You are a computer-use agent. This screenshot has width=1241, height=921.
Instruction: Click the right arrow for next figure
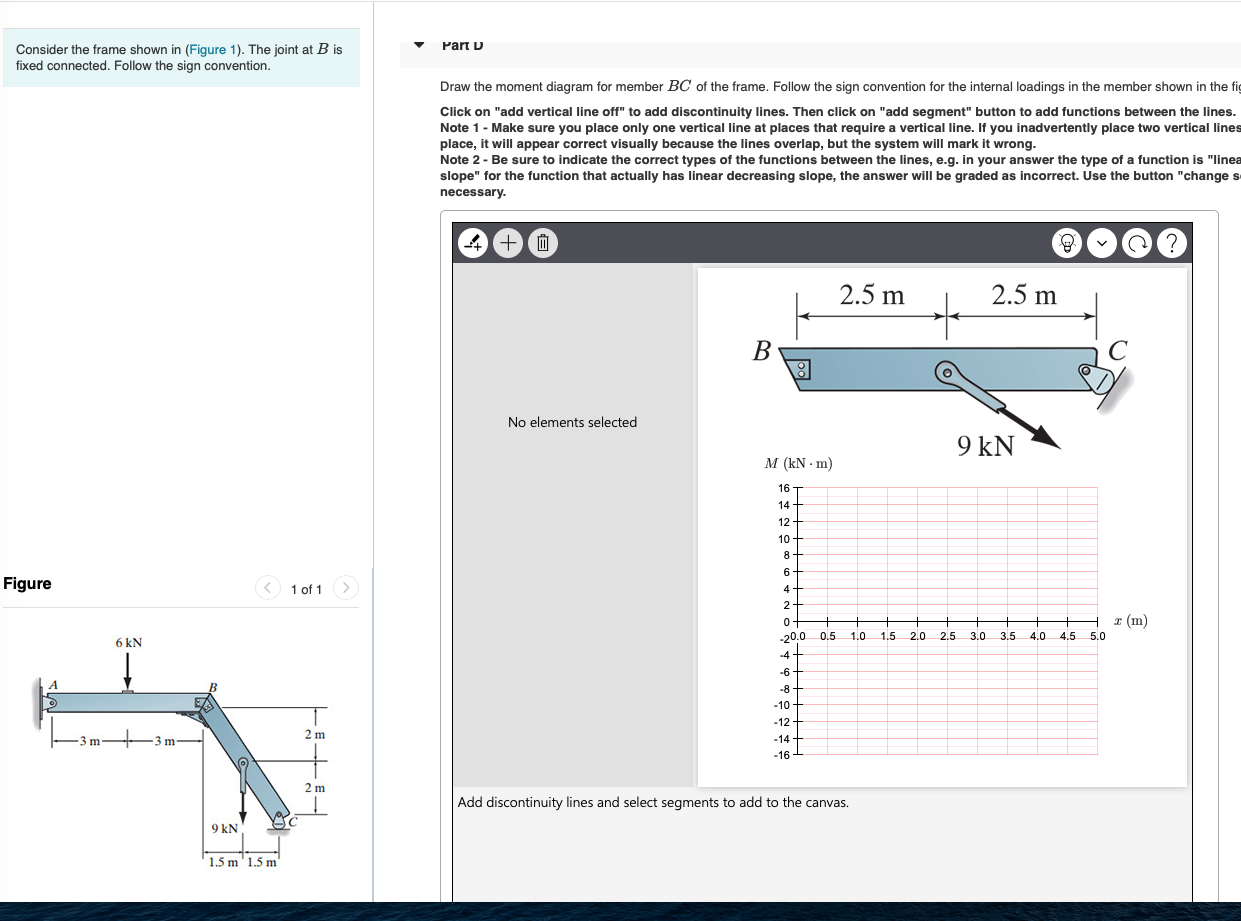(x=345, y=589)
